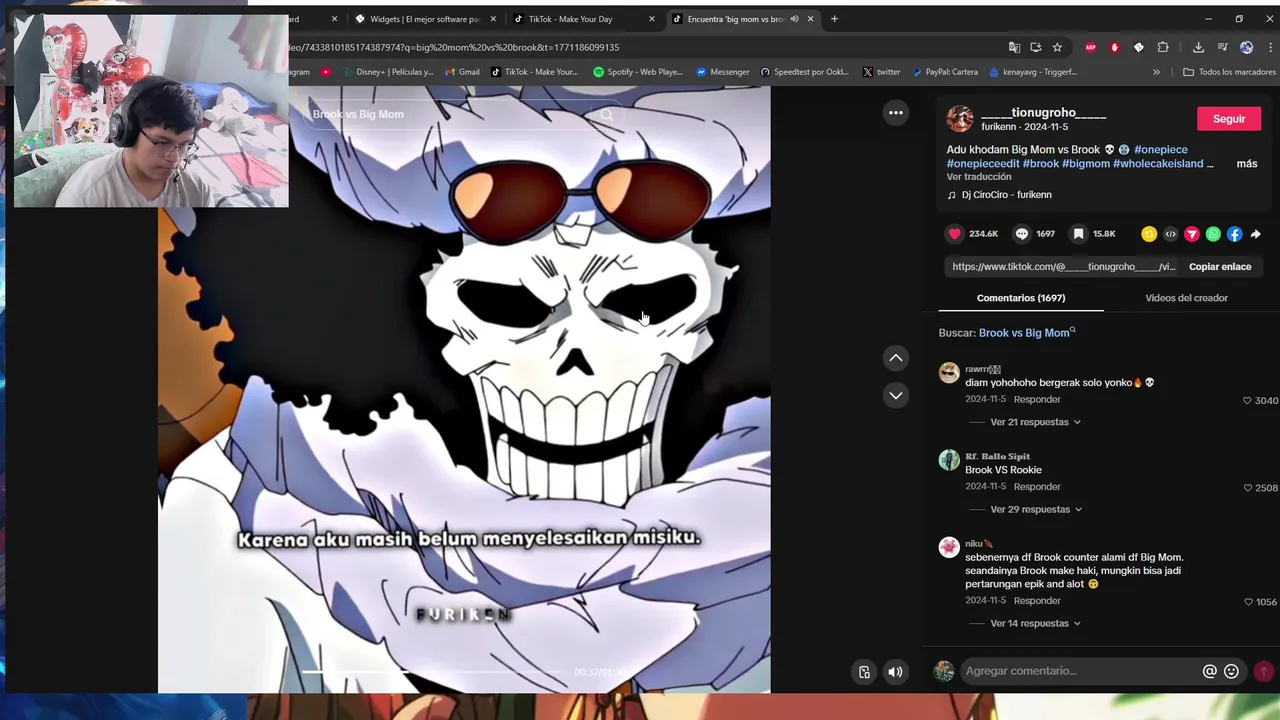Viewport: 1280px width, 720px height.
Task: Open the media control icon in Chrome toolbar
Action: pyautogui.click(x=1222, y=47)
